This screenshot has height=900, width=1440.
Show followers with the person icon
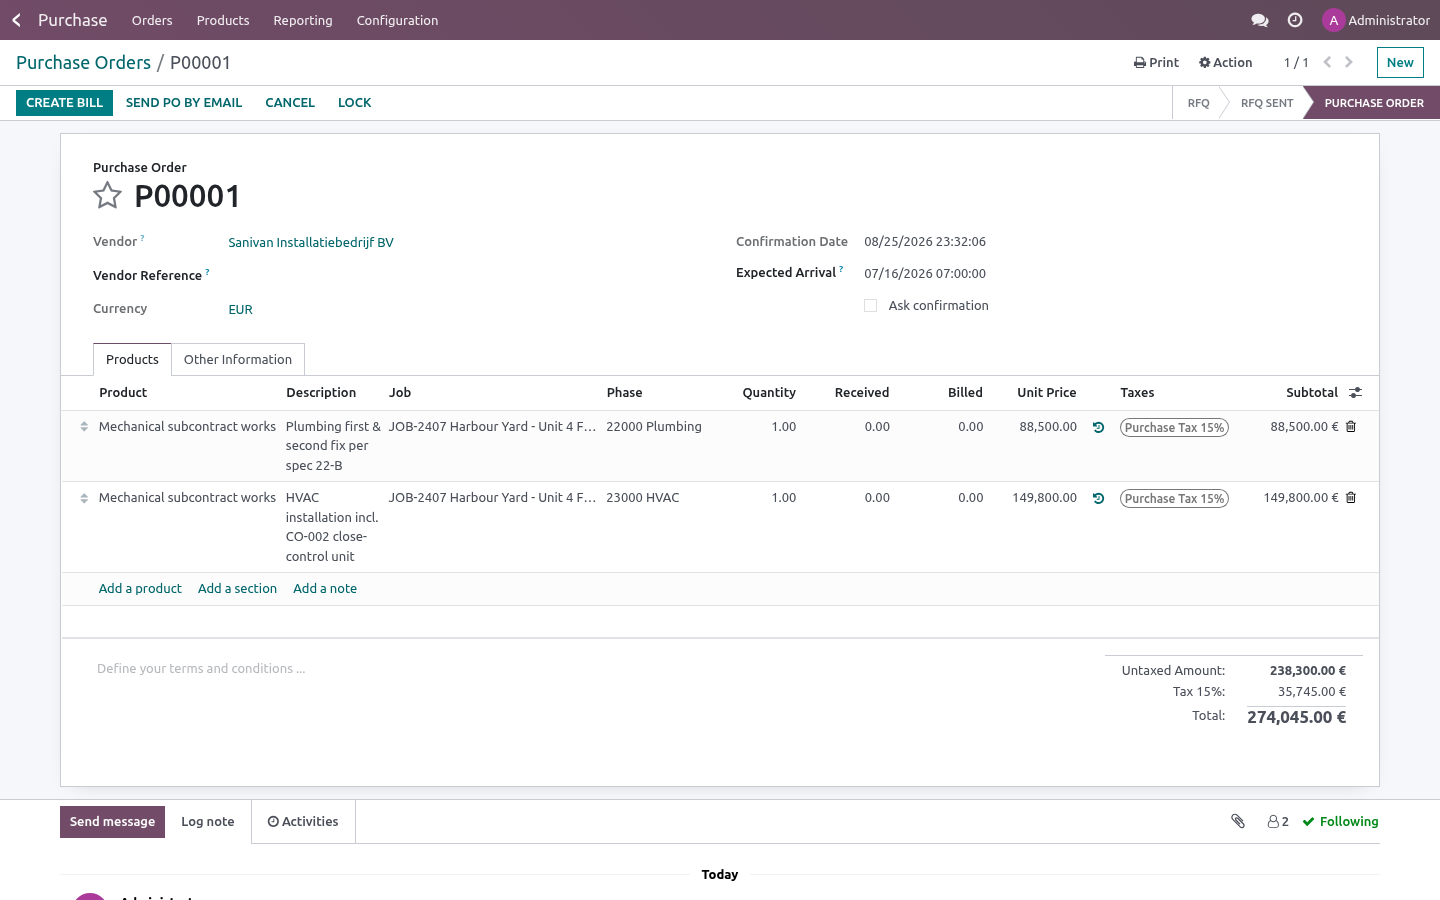[x=1278, y=822]
